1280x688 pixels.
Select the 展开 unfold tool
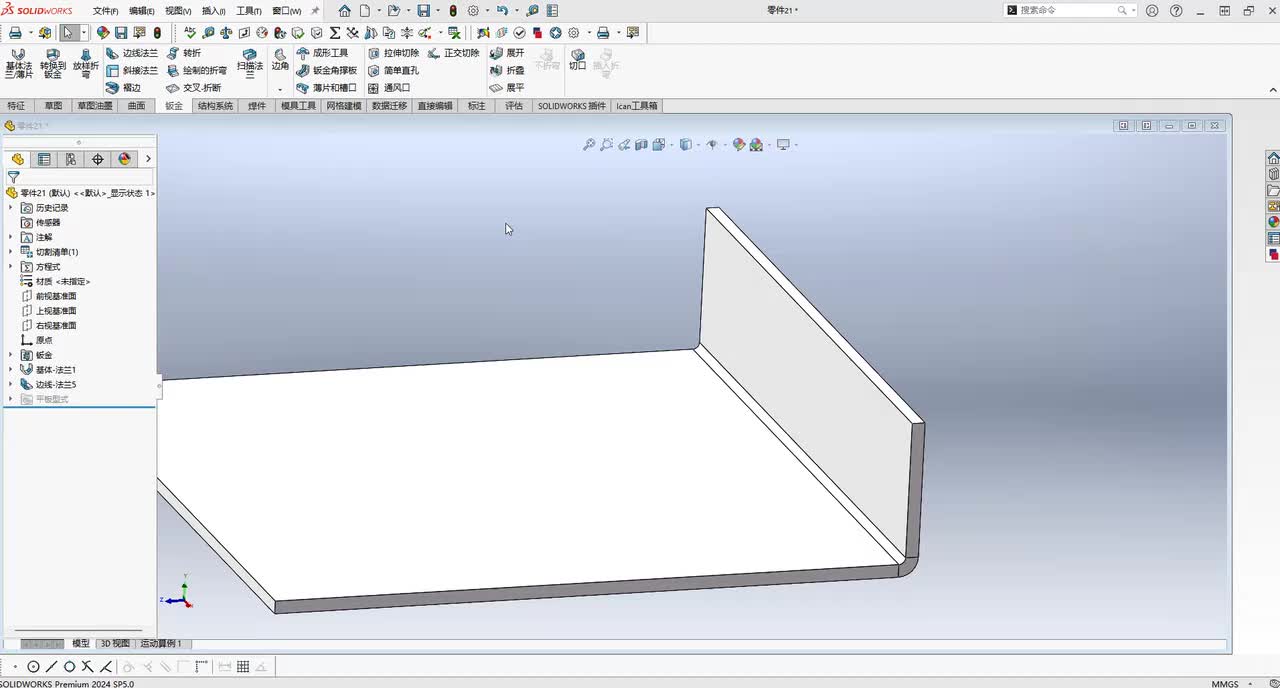(507, 53)
